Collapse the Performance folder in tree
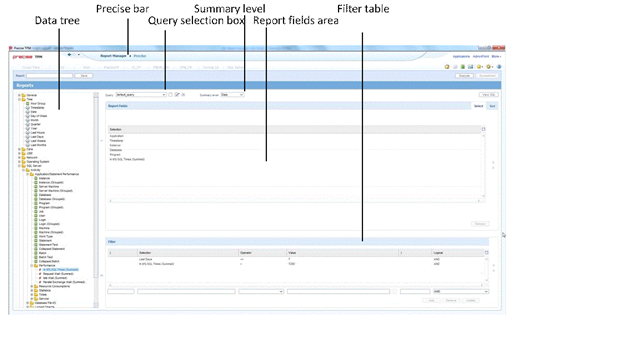Viewport: 640px width, 360px height. [31, 266]
